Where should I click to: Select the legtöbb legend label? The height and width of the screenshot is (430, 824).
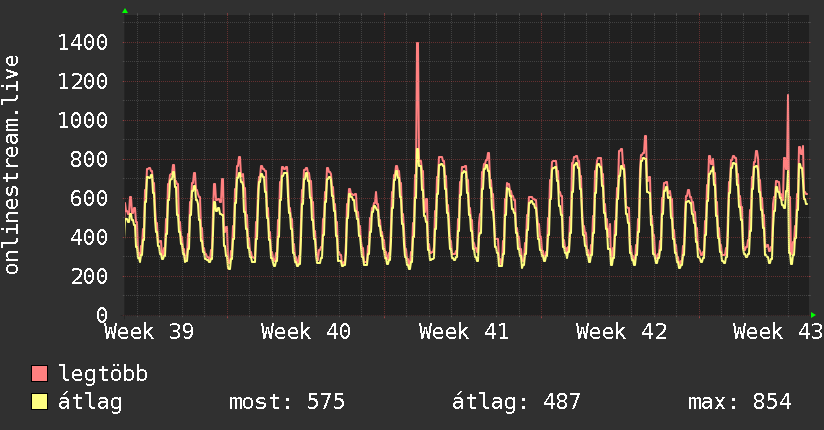click(x=103, y=374)
